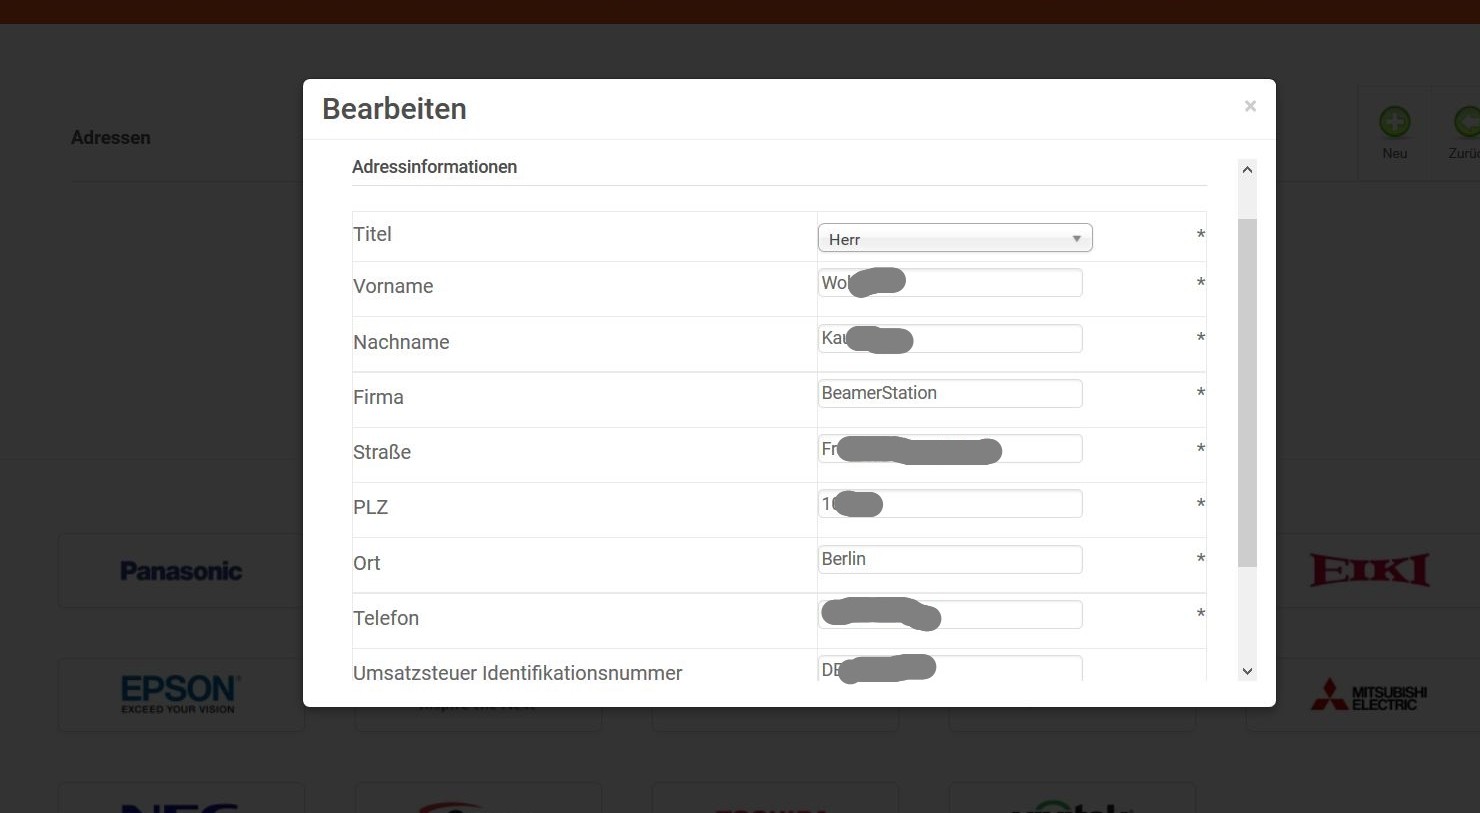The width and height of the screenshot is (1480, 813).
Task: Open the Titel dropdown showing Herr
Action: coord(955,238)
